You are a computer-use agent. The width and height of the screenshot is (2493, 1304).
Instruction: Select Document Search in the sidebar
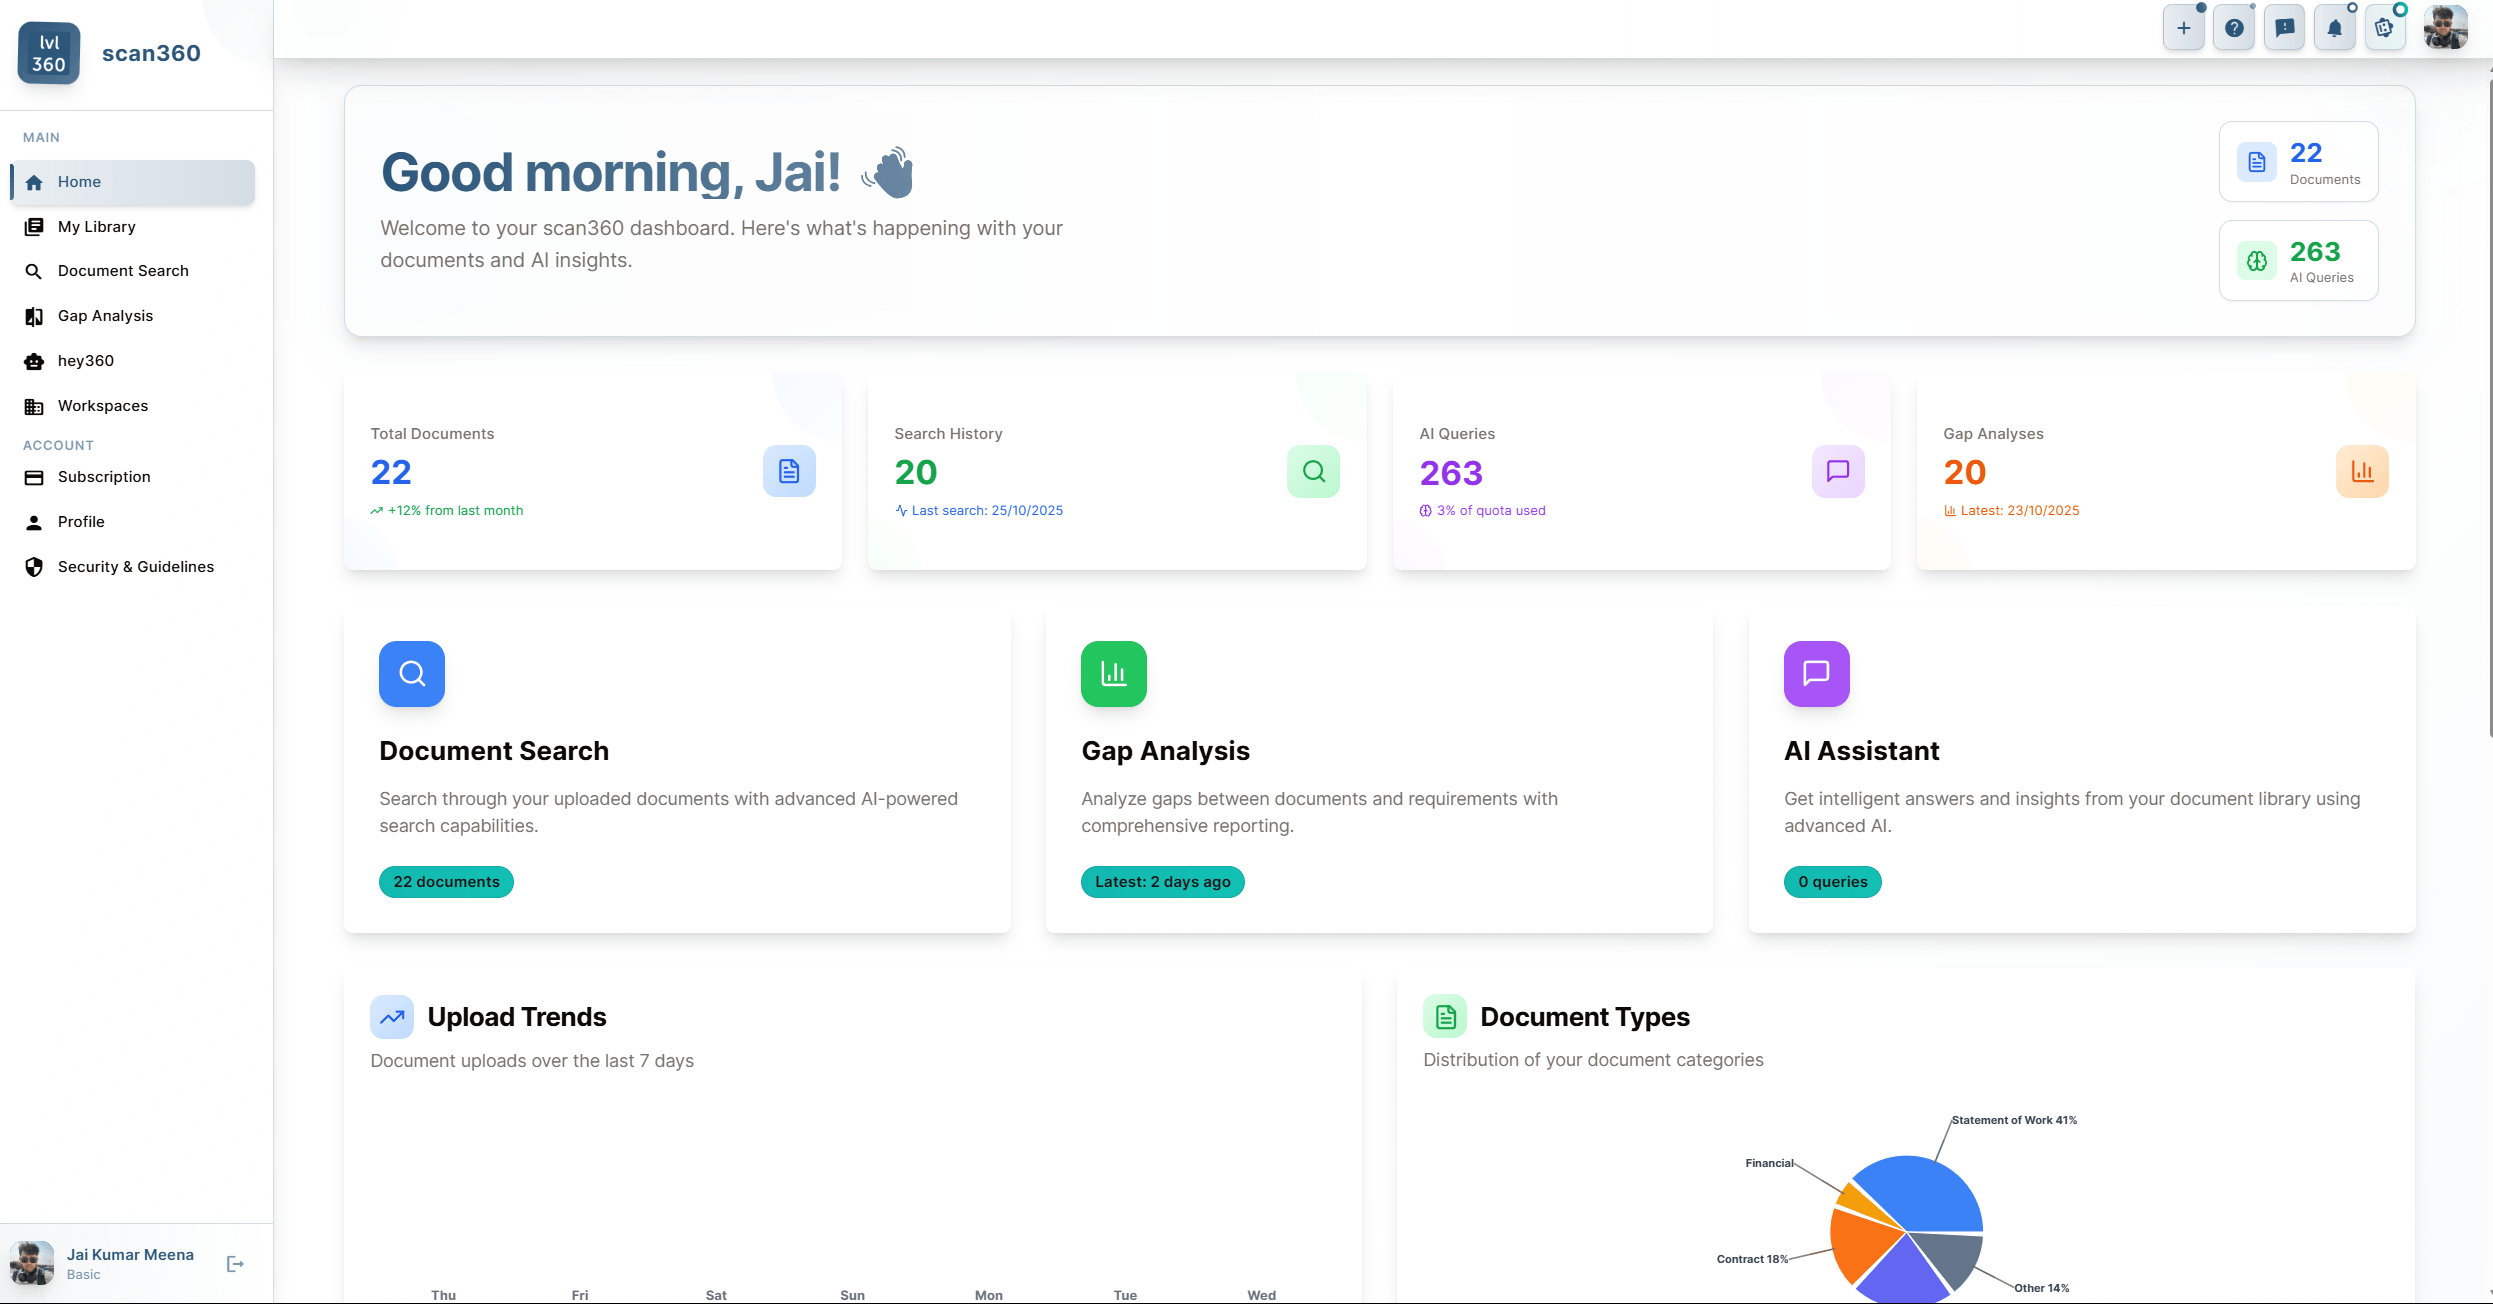122,270
